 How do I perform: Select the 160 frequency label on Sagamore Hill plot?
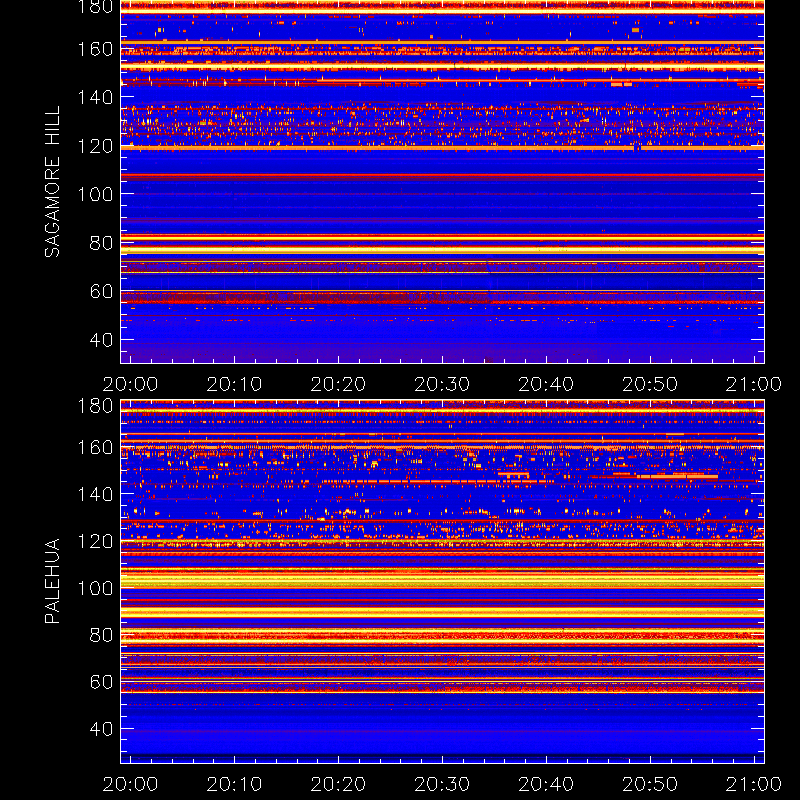pyautogui.click(x=95, y=49)
